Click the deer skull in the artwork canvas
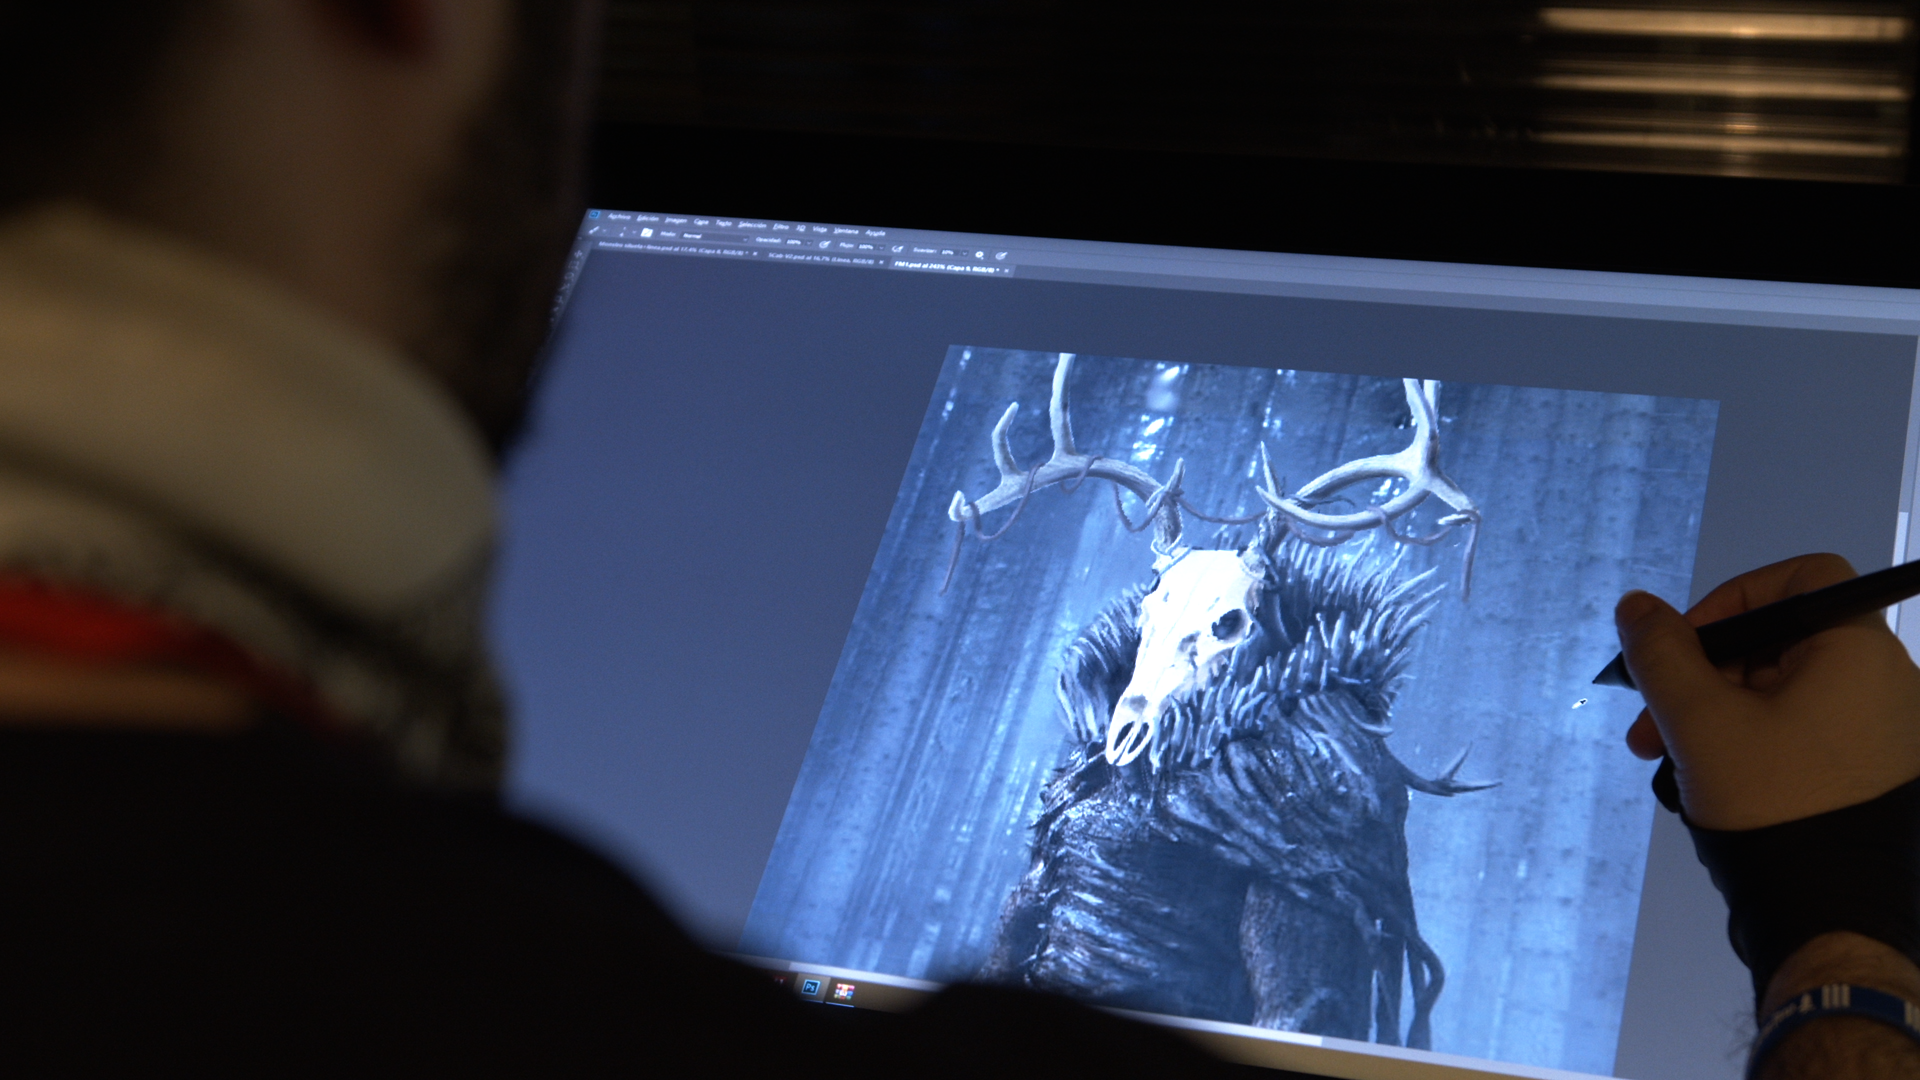The width and height of the screenshot is (1920, 1080). (x=1185, y=650)
